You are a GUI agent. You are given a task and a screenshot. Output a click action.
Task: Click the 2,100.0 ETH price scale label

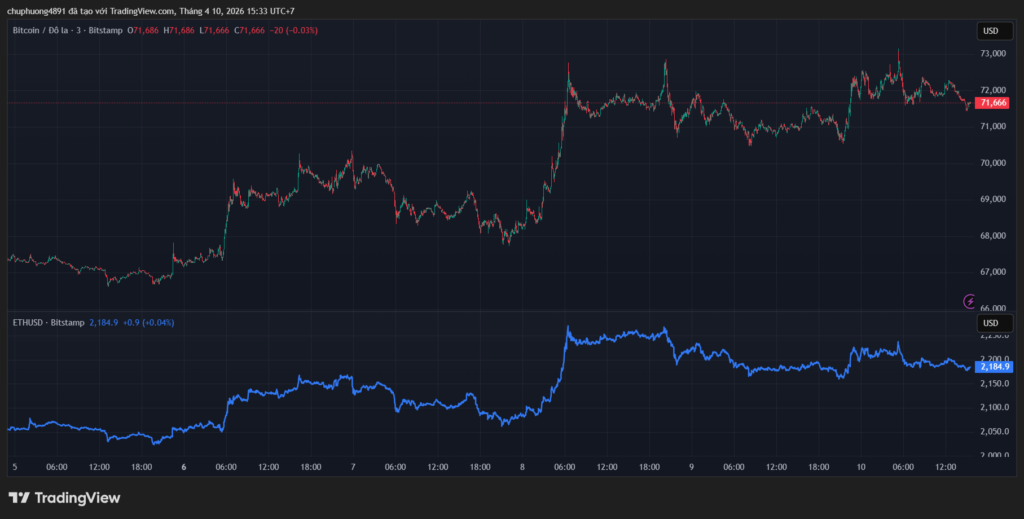coord(992,407)
